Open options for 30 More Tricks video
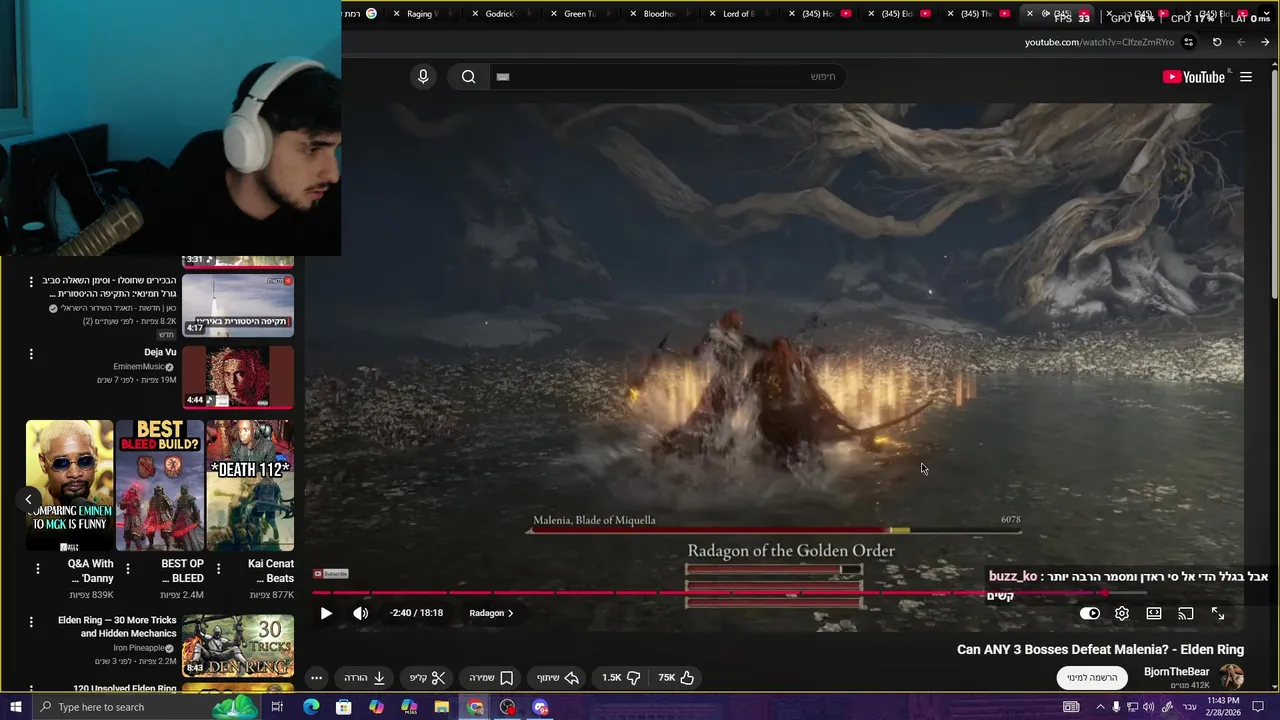This screenshot has height=720, width=1280. (31, 622)
